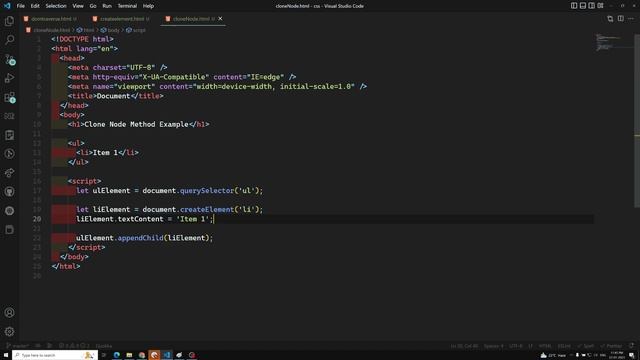
Task: Open the Help menu
Action: point(148,6)
